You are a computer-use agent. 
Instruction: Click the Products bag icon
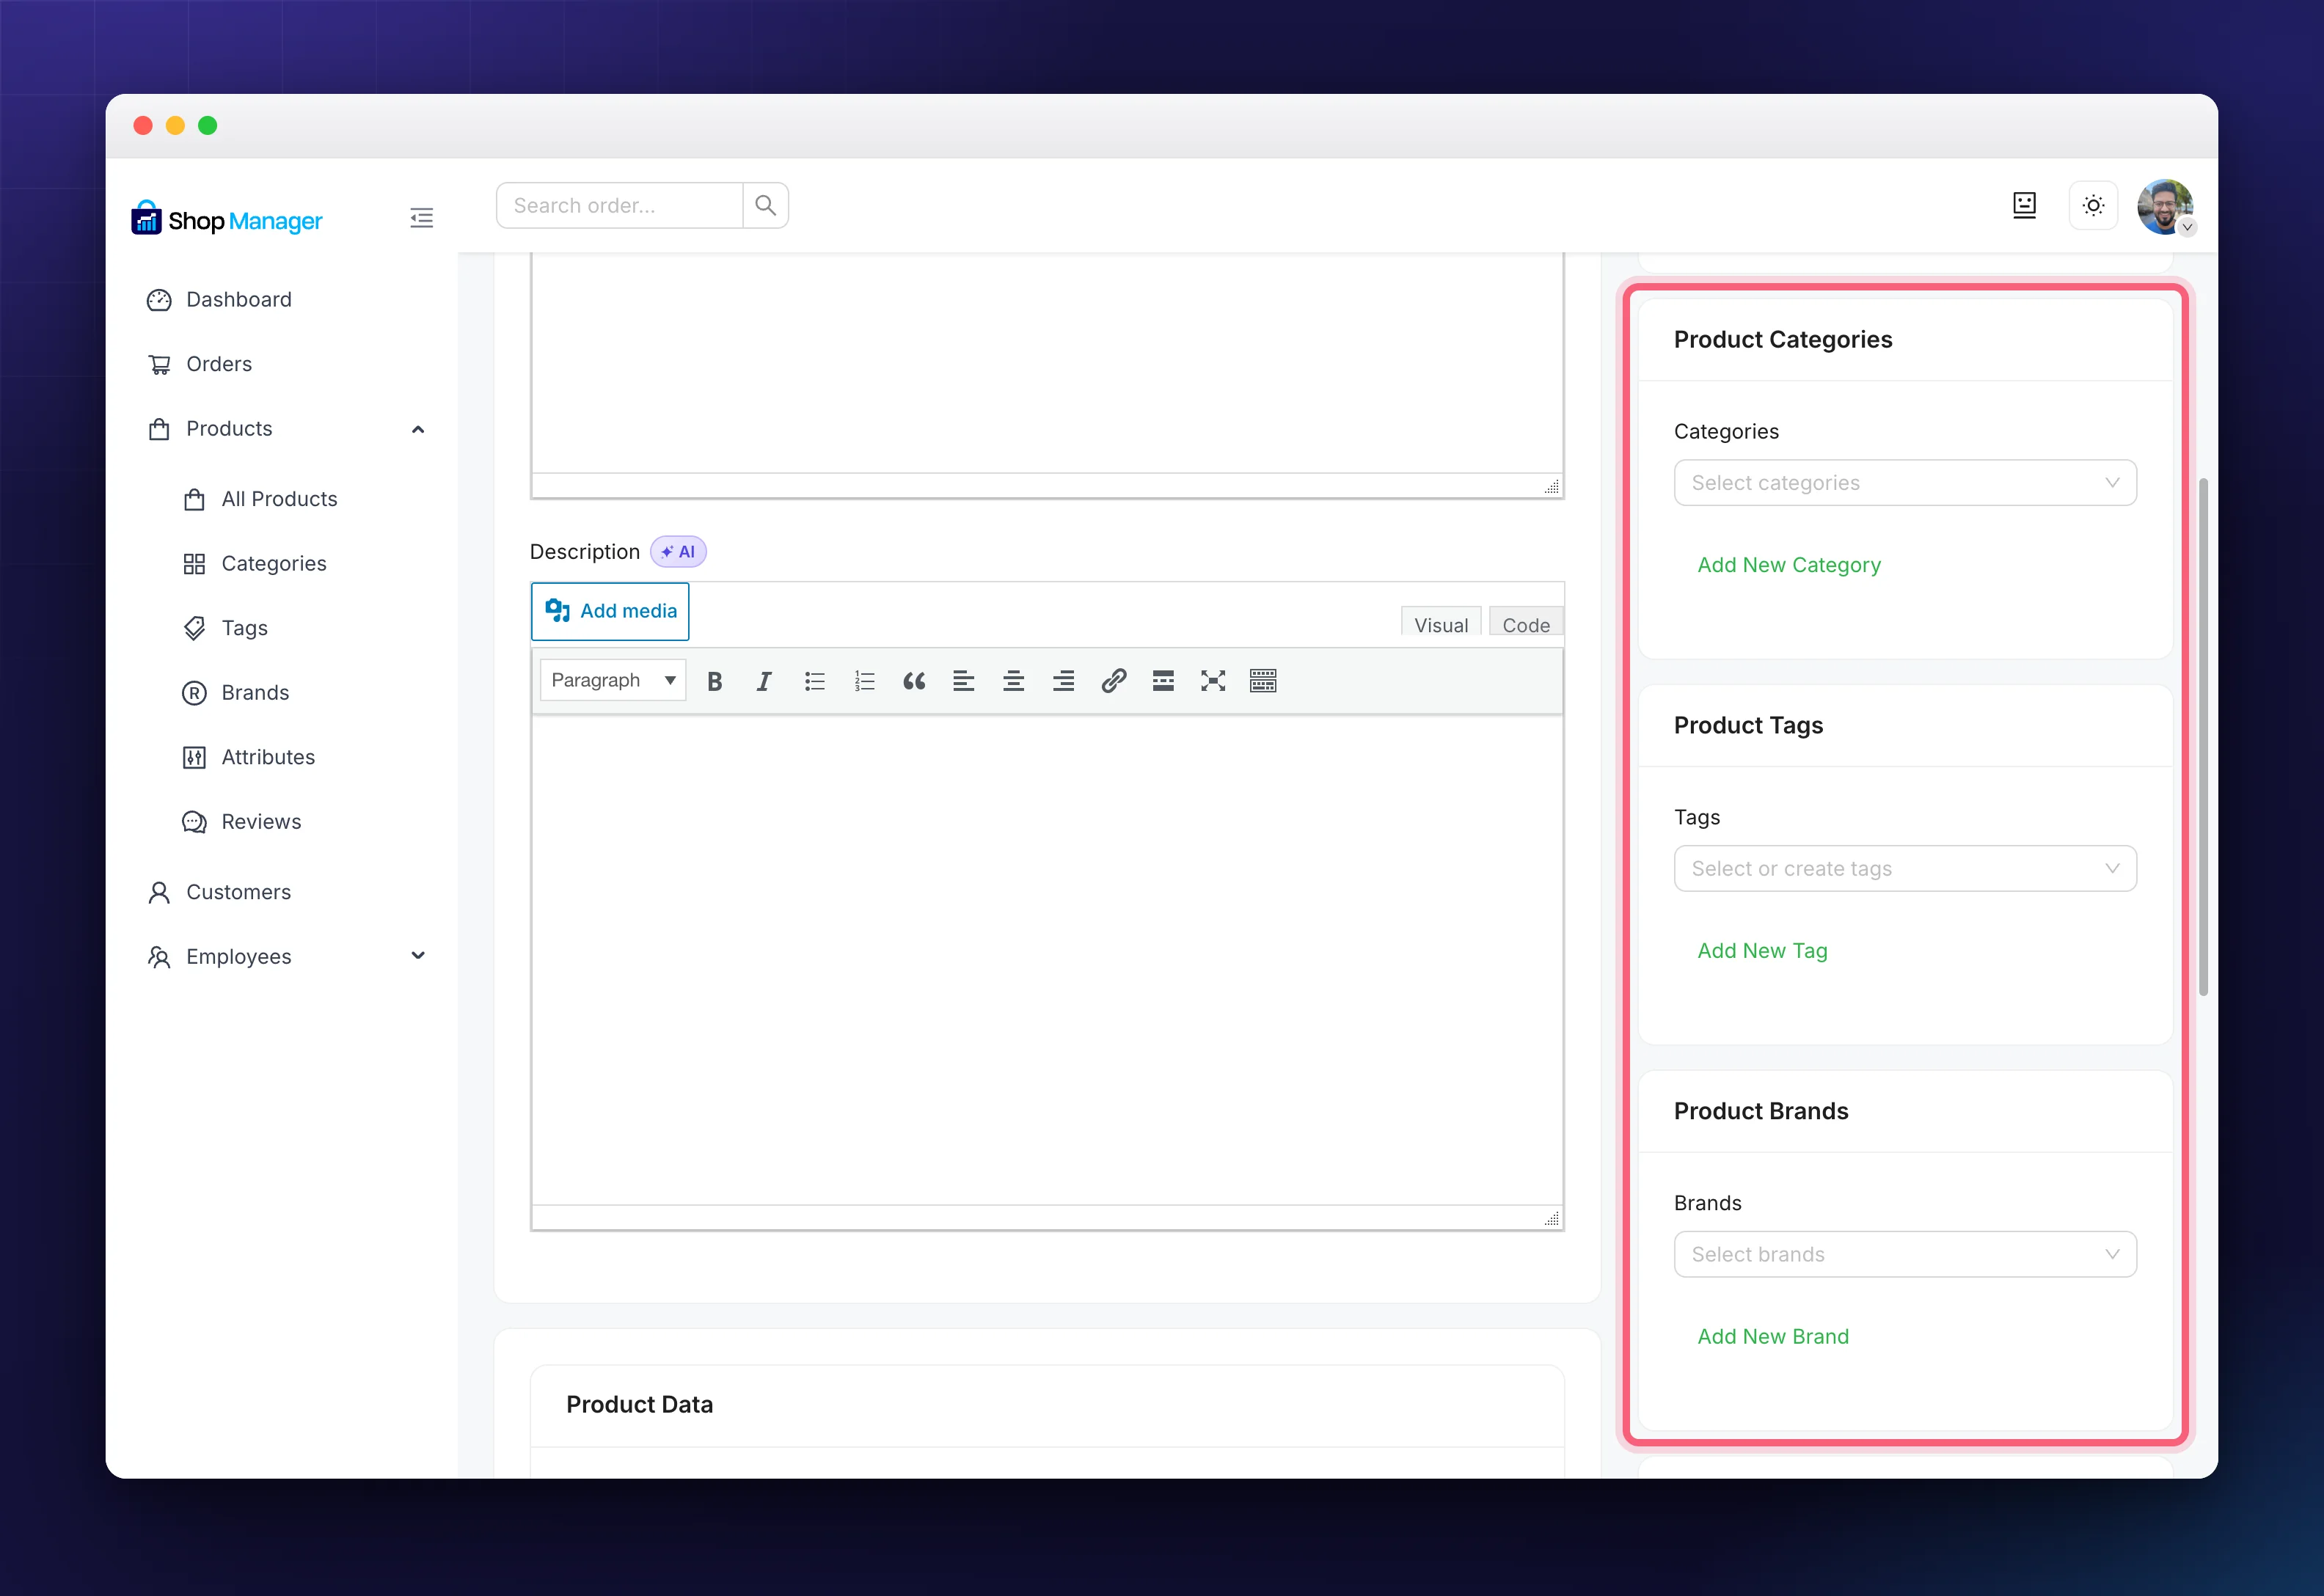(x=159, y=429)
